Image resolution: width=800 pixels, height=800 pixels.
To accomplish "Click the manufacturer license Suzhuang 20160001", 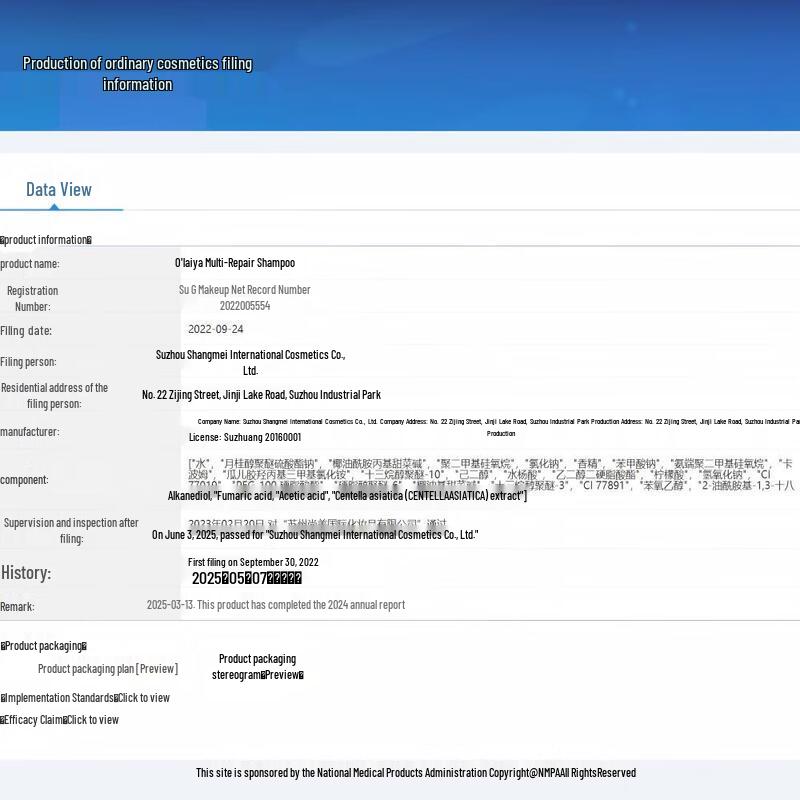I will pyautogui.click(x=245, y=437).
